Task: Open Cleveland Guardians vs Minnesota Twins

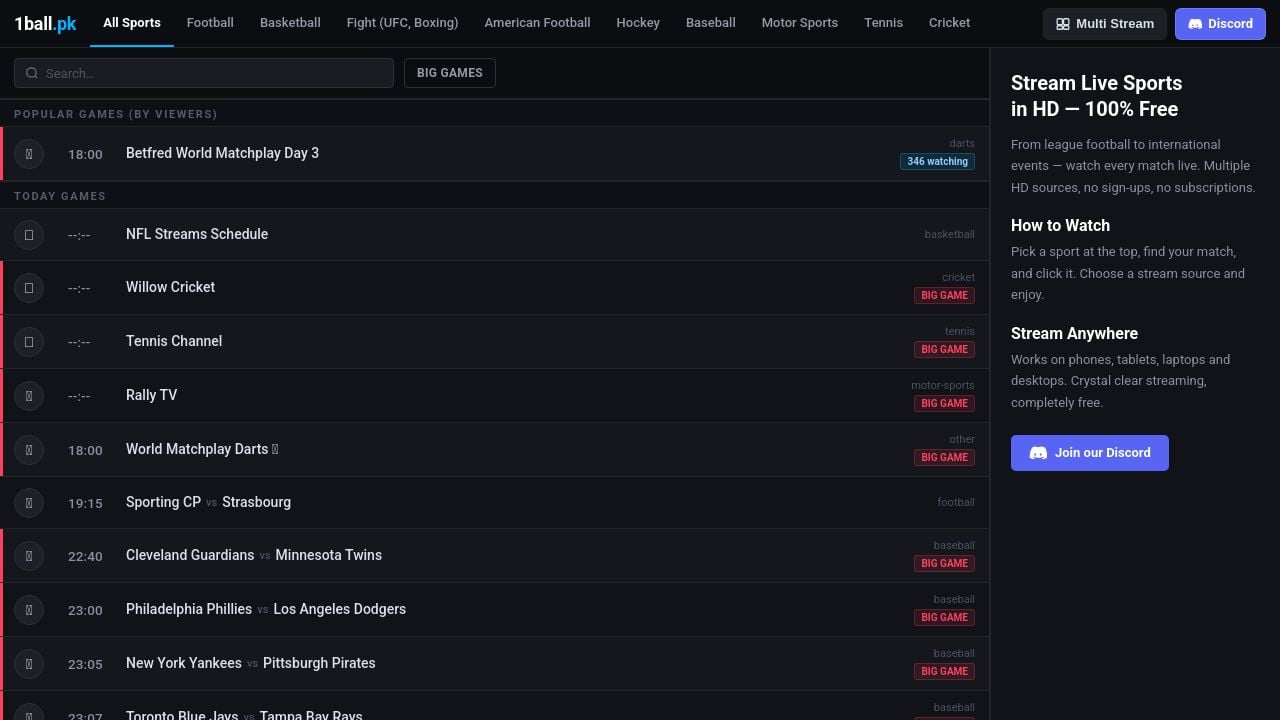Action: 494,556
